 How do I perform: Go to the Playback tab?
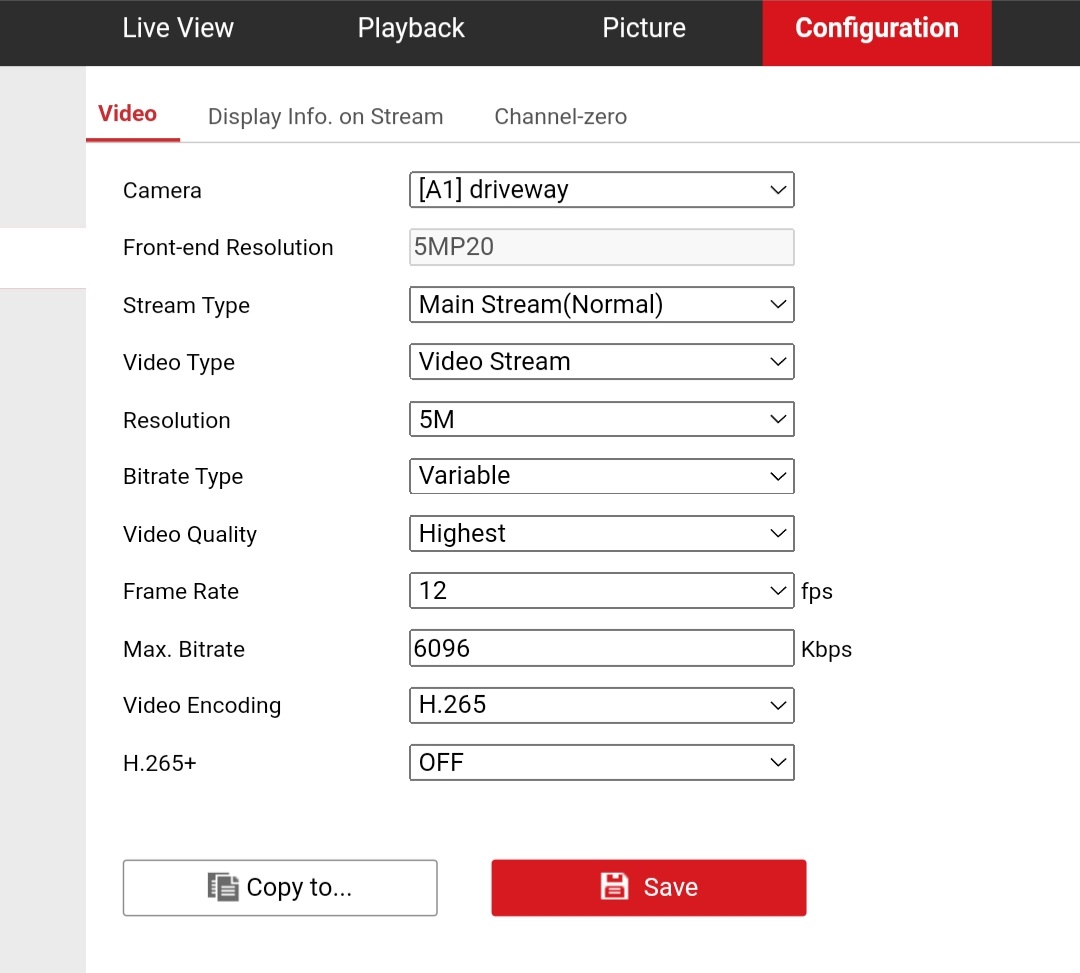coord(411,28)
